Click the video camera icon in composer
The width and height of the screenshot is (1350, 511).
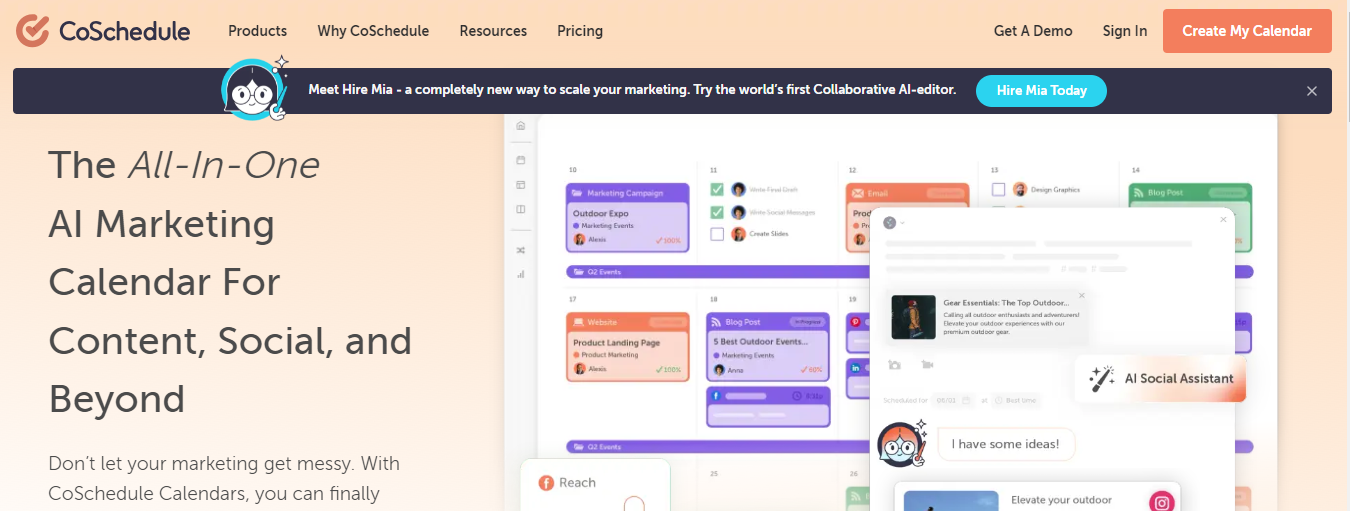(927, 366)
